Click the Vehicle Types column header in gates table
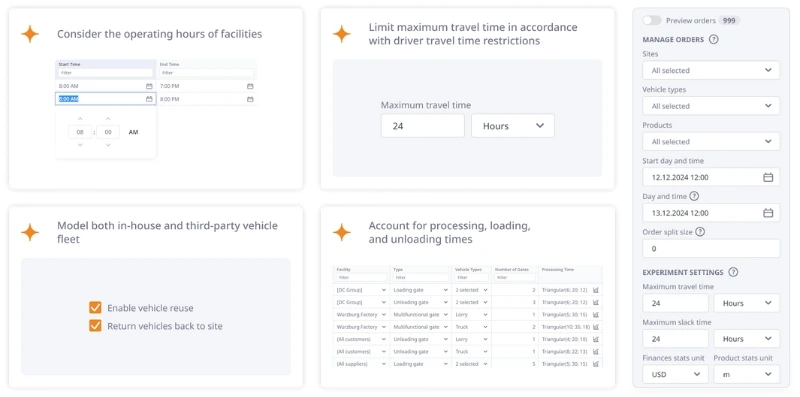The image size is (800, 397). pos(468,269)
